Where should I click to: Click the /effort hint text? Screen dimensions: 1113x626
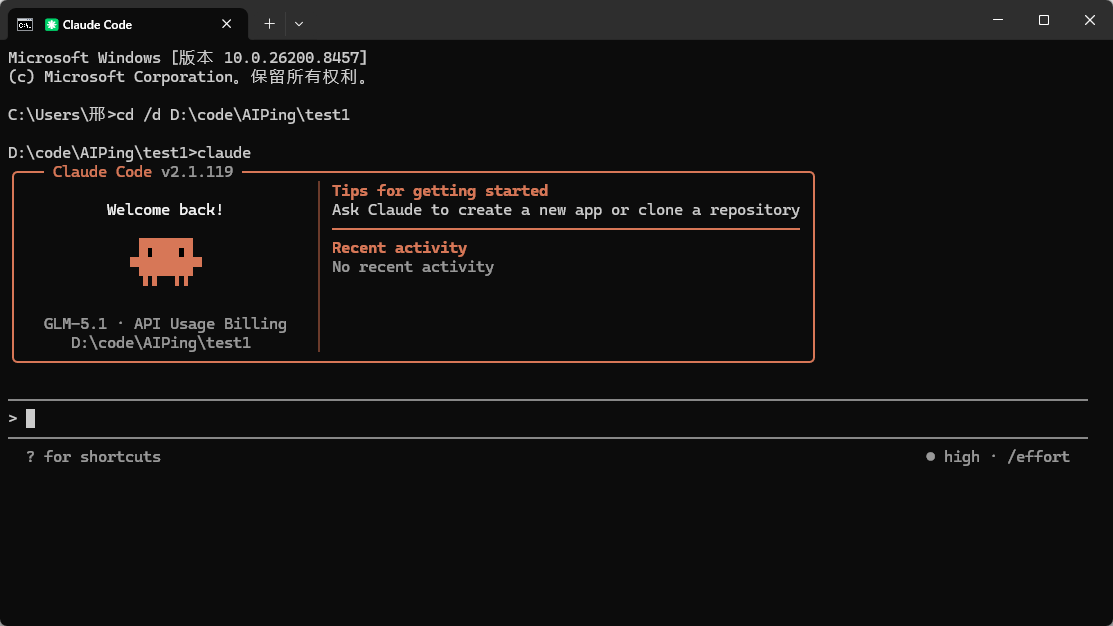(x=1038, y=456)
